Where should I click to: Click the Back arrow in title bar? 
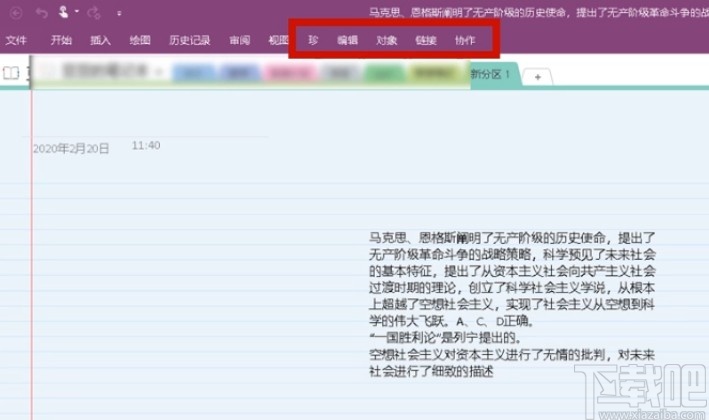16,13
